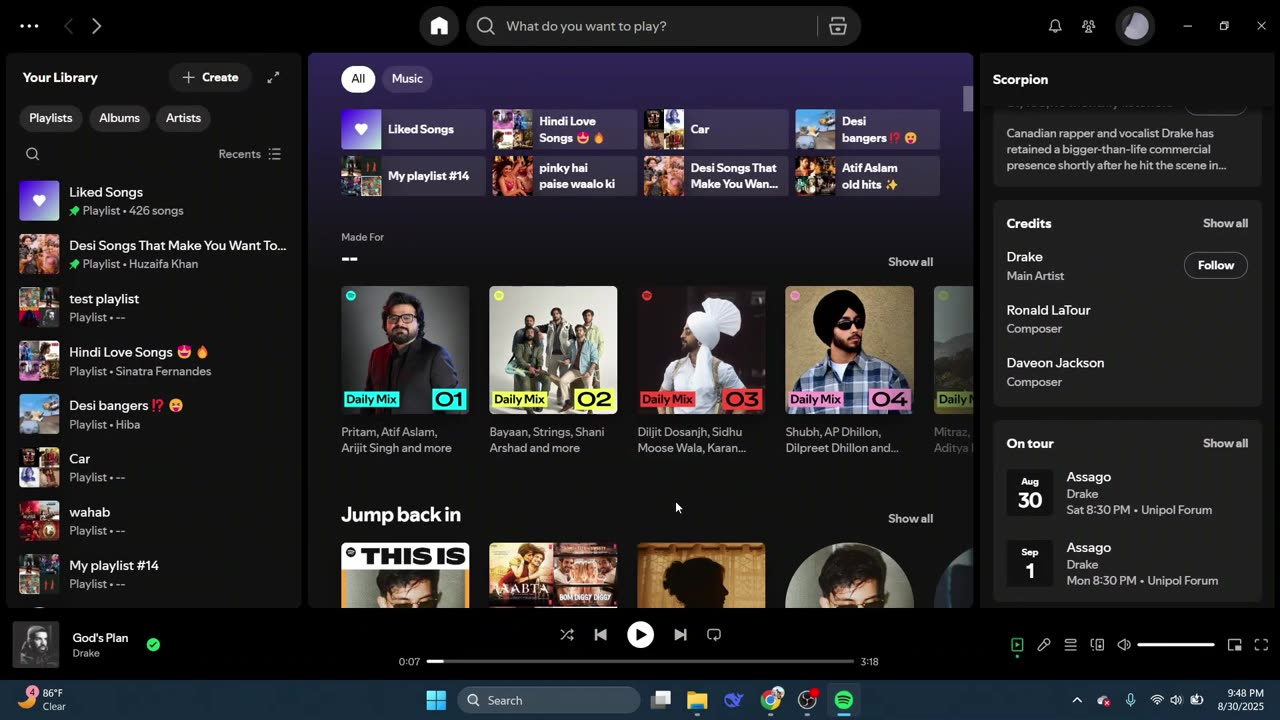
Task: Open Hindi Love Songs shortcut tile
Action: point(564,129)
